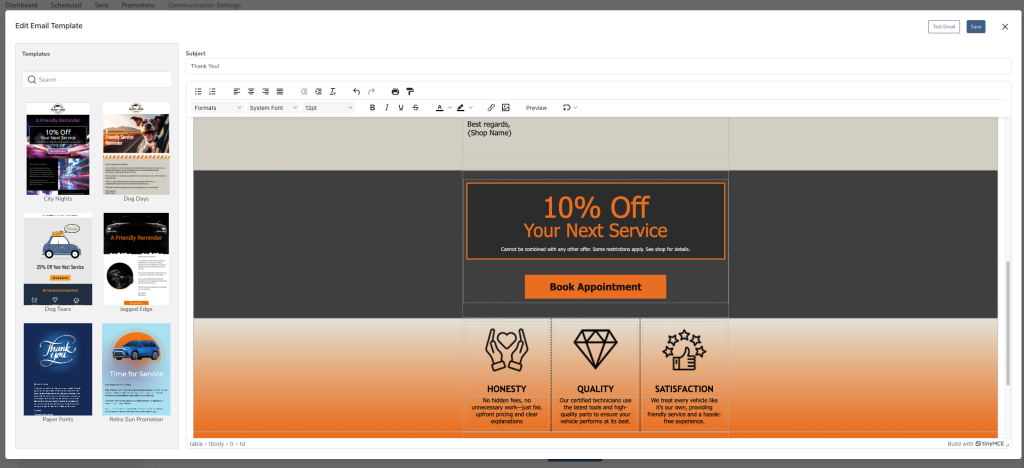1024x468 pixels.
Task: Center align the text
Action: 251,91
